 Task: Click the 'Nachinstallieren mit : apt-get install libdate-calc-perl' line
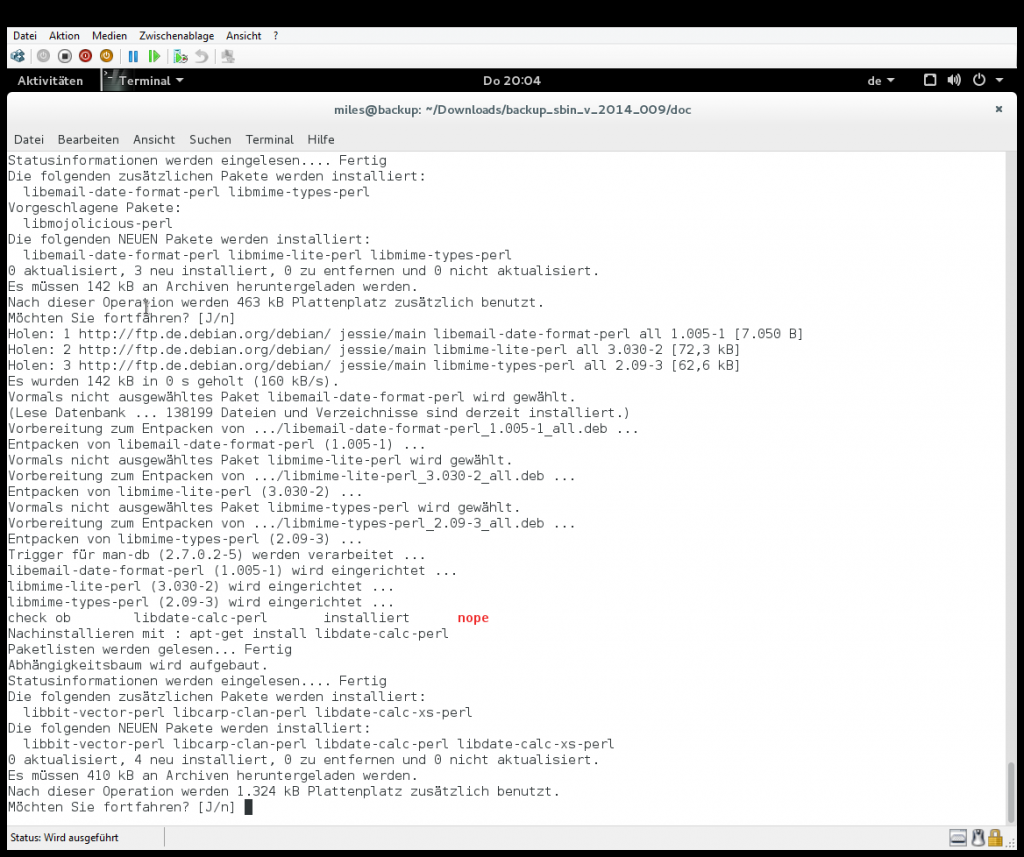tap(228, 634)
